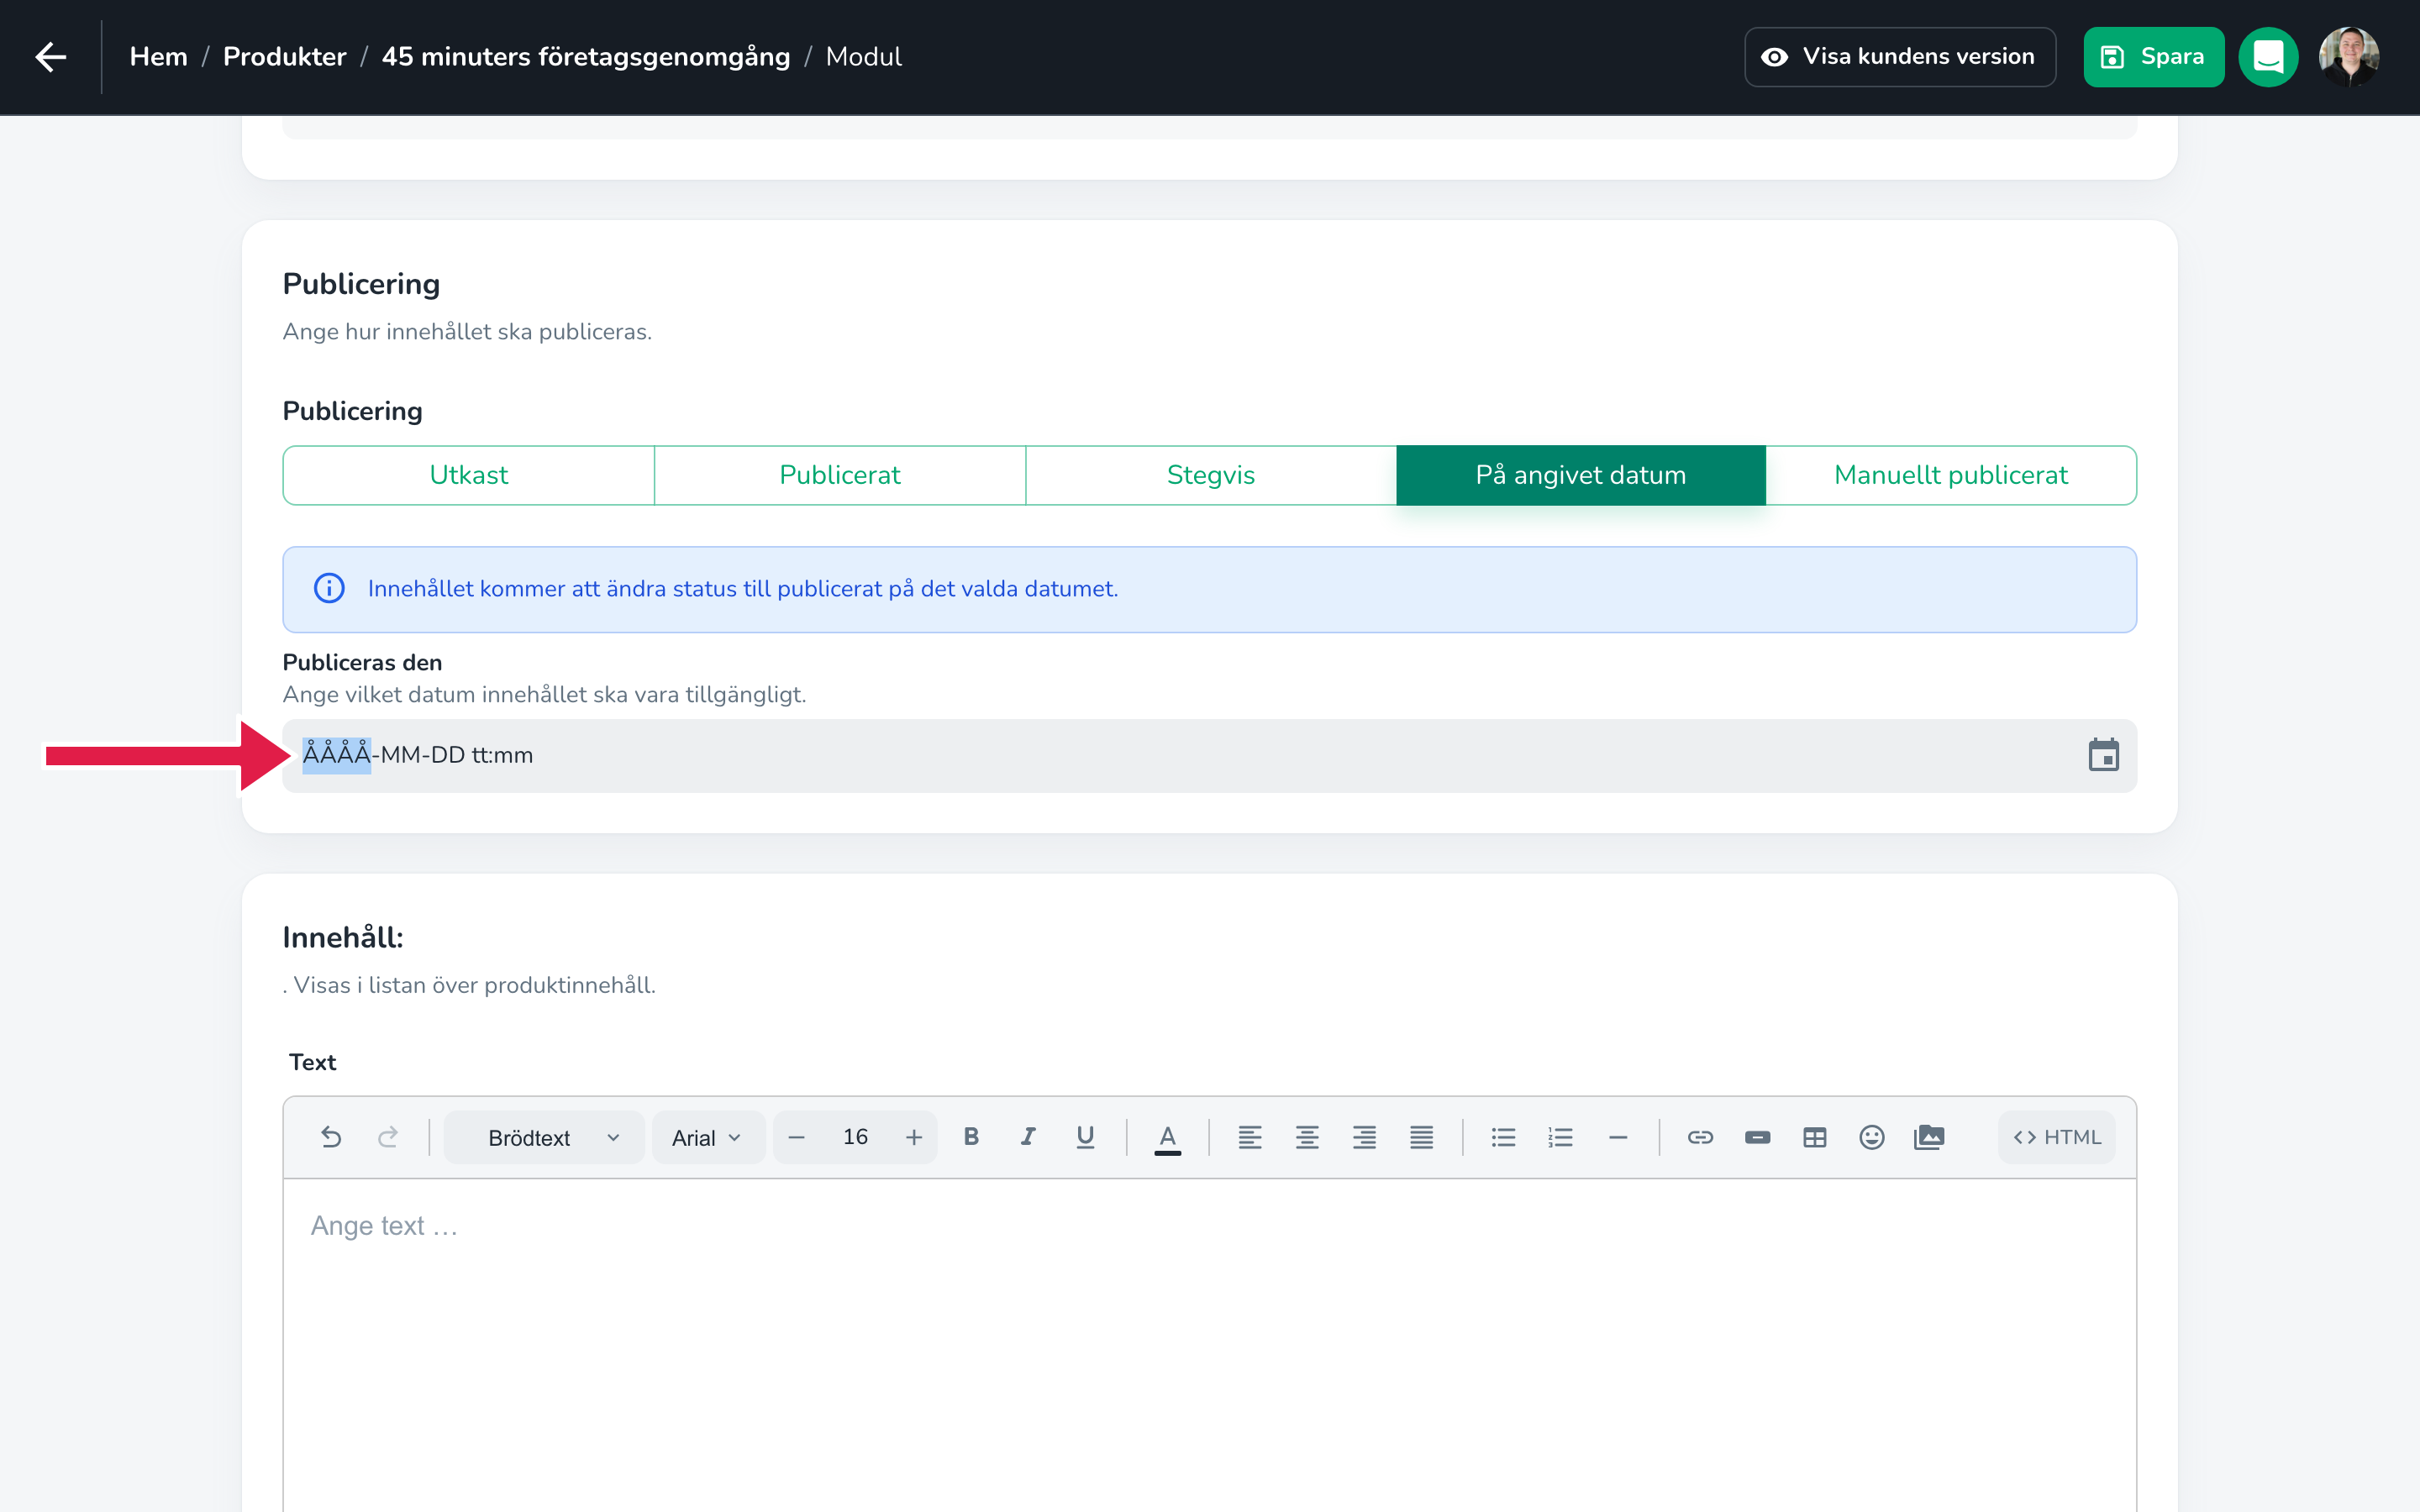Select the Manuellt publicerat option
2420x1512 pixels.
tap(1951, 475)
